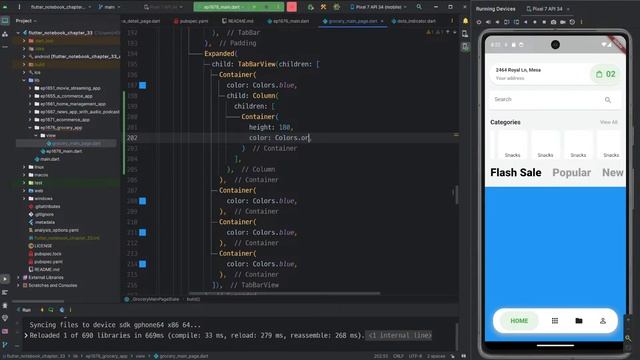Open the grid icon in bottom nav
The height and width of the screenshot is (360, 640).
(555, 321)
